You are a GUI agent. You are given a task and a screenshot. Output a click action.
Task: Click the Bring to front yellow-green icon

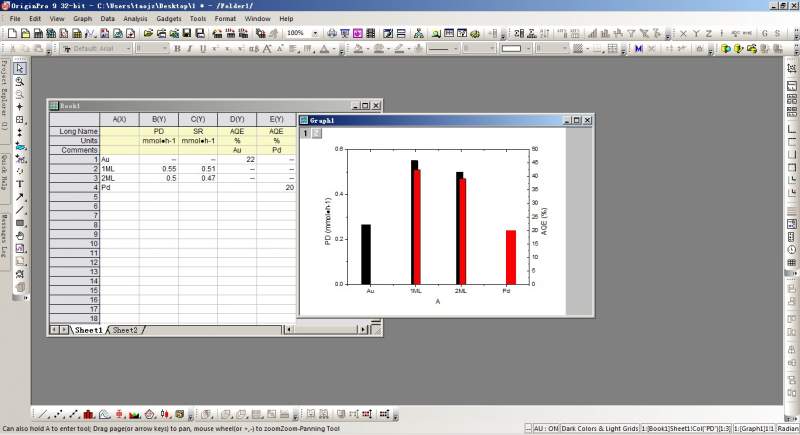tap(726, 49)
